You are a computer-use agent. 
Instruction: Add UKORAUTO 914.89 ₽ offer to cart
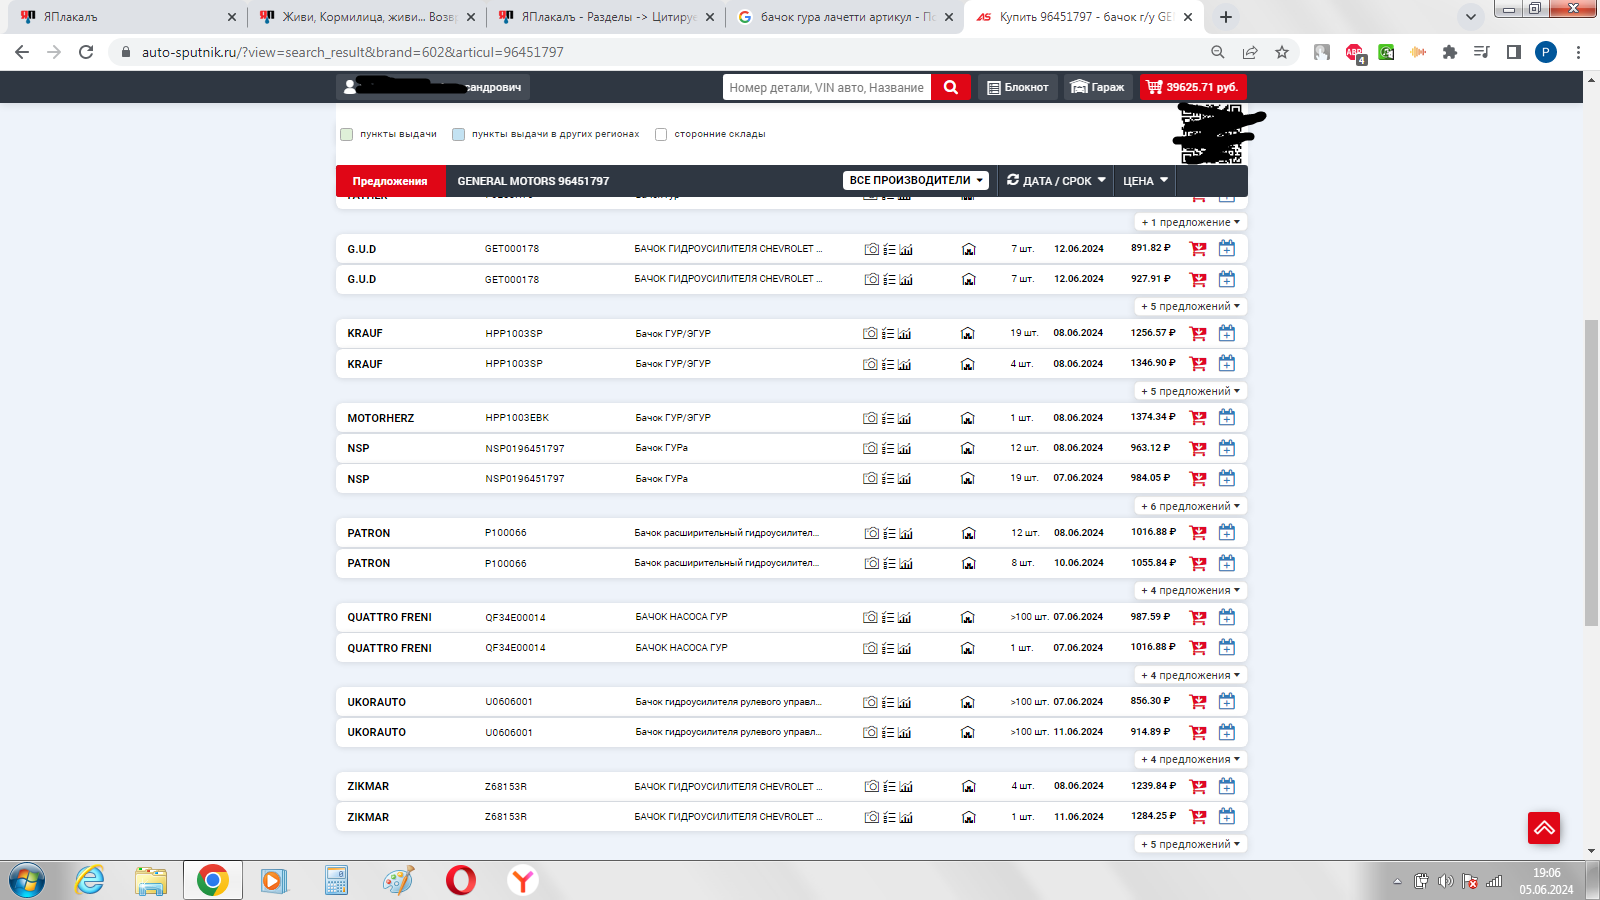pos(1198,732)
